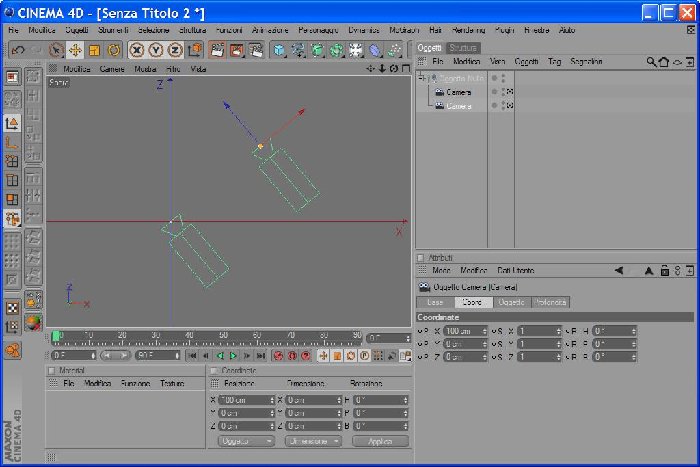Viewport: 700px width, 467px height.
Task: Click the green timeline playhead at frame 0
Action: click(56, 337)
